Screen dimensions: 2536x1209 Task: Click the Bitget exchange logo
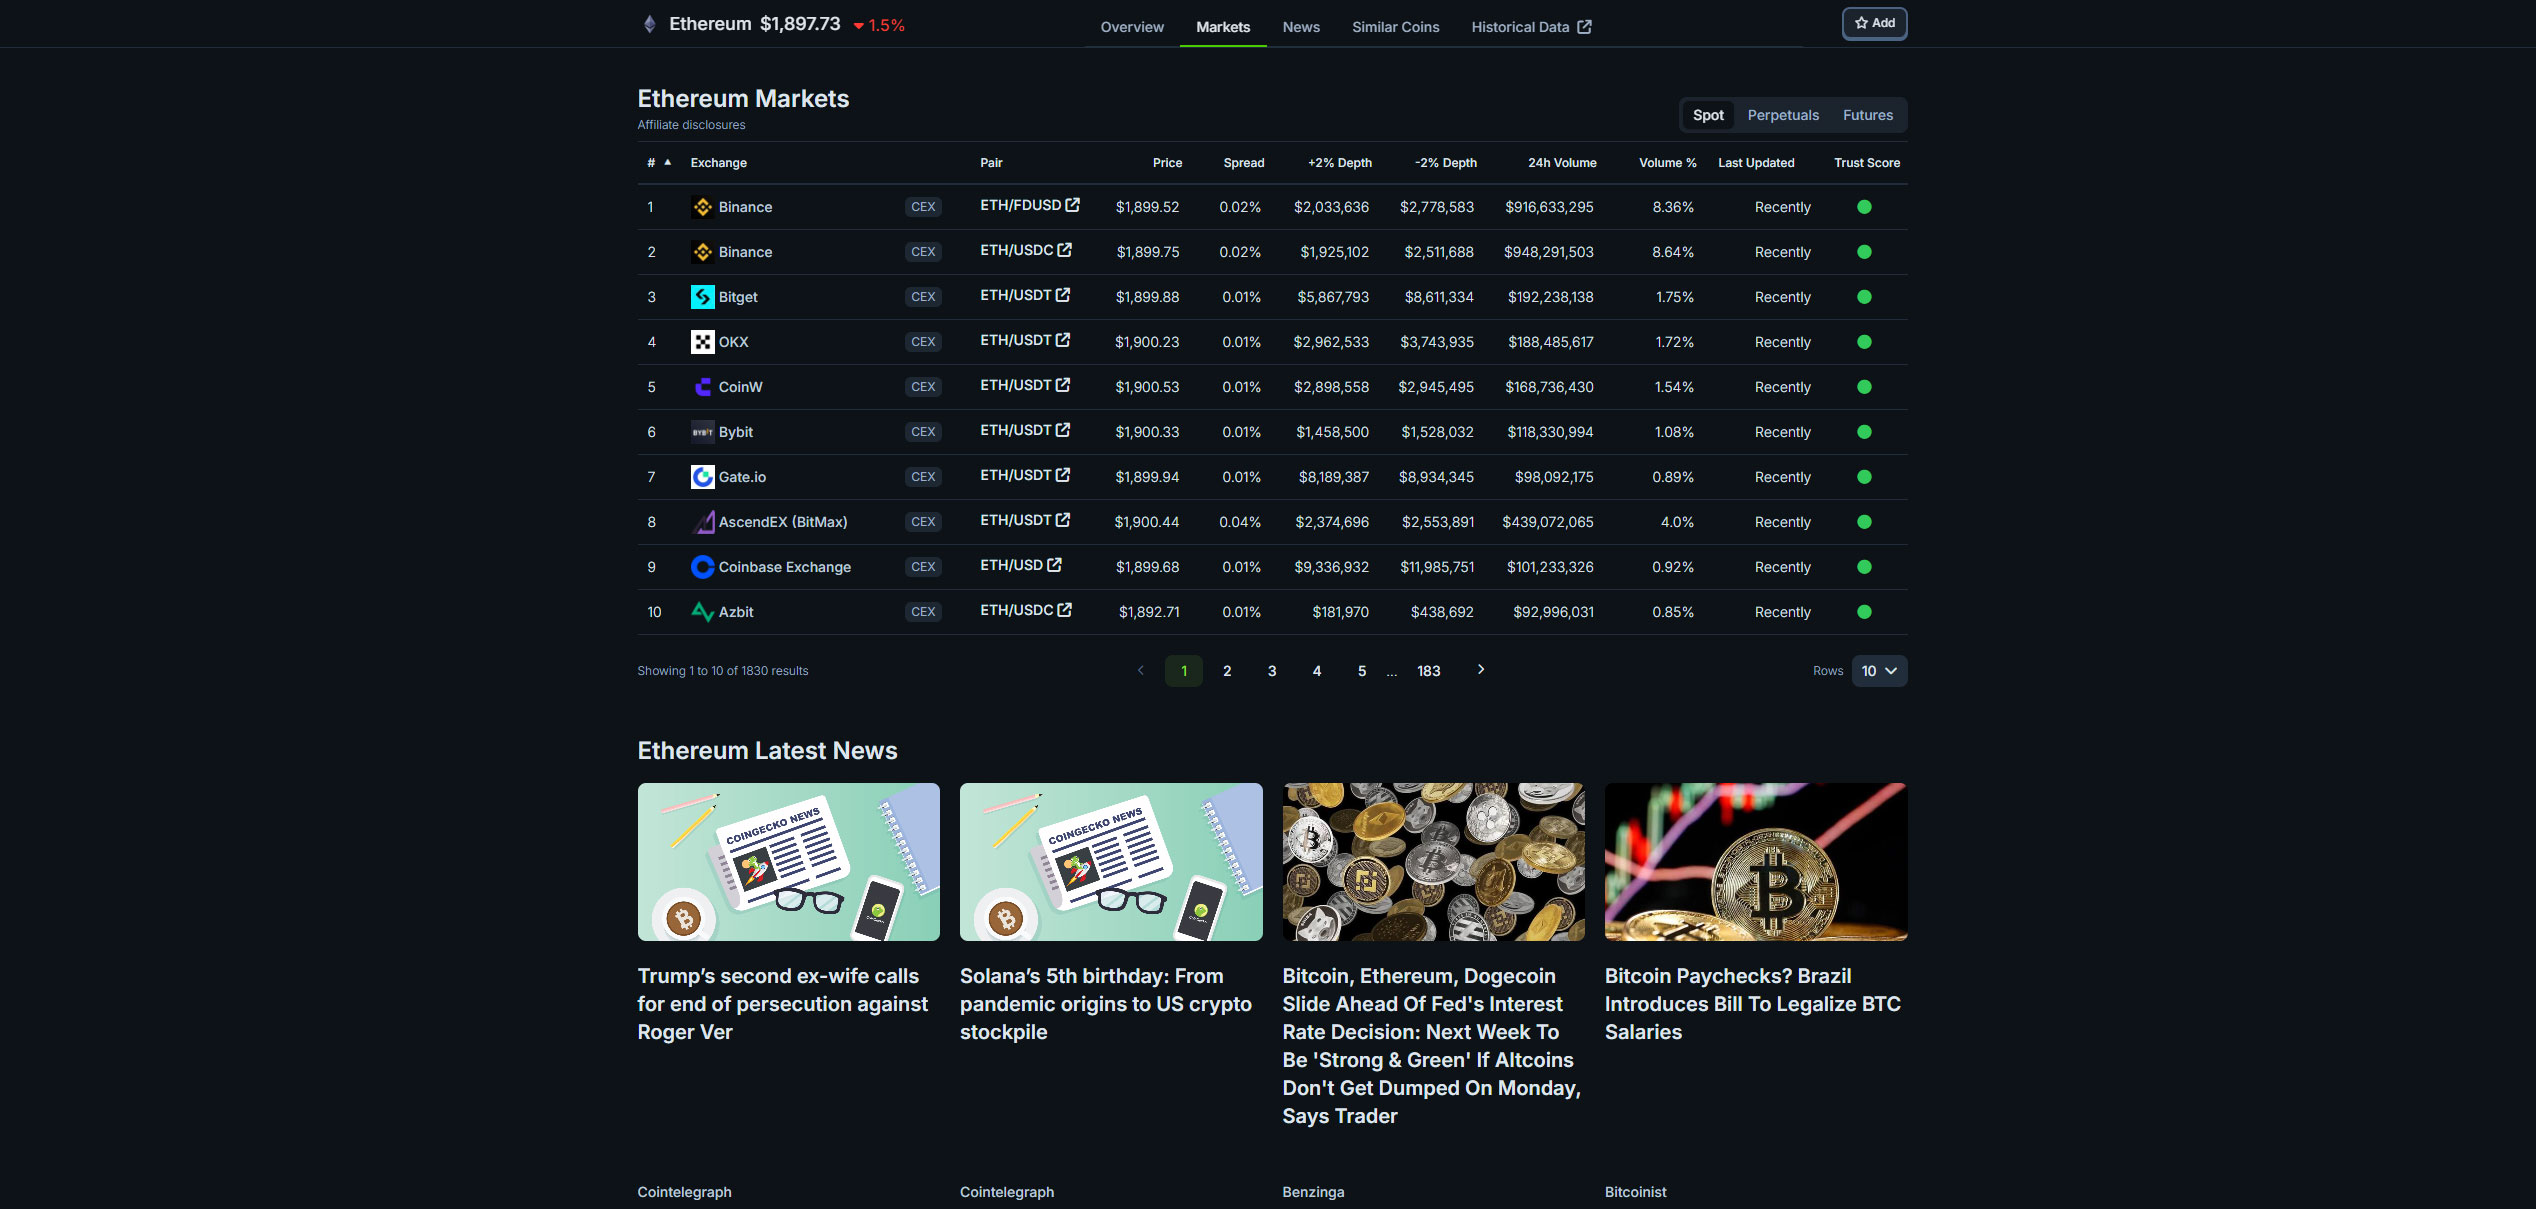click(x=703, y=297)
